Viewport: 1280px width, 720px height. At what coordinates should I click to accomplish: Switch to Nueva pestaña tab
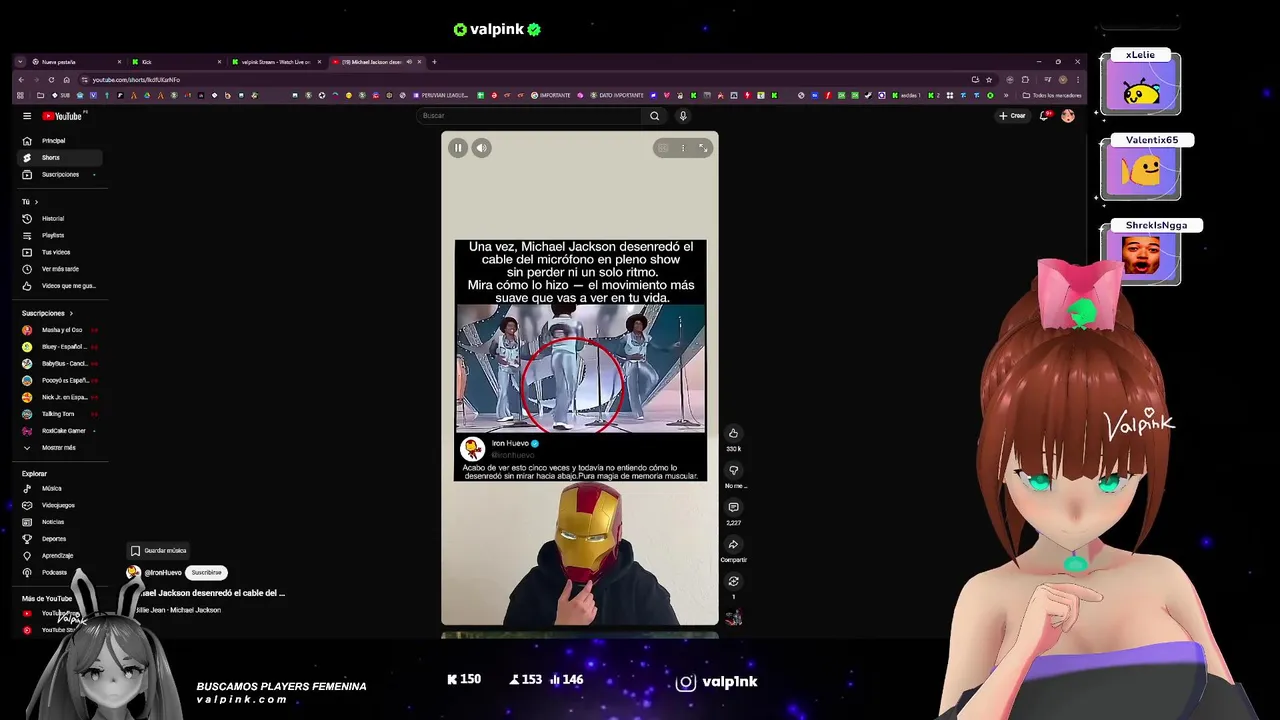(75, 62)
